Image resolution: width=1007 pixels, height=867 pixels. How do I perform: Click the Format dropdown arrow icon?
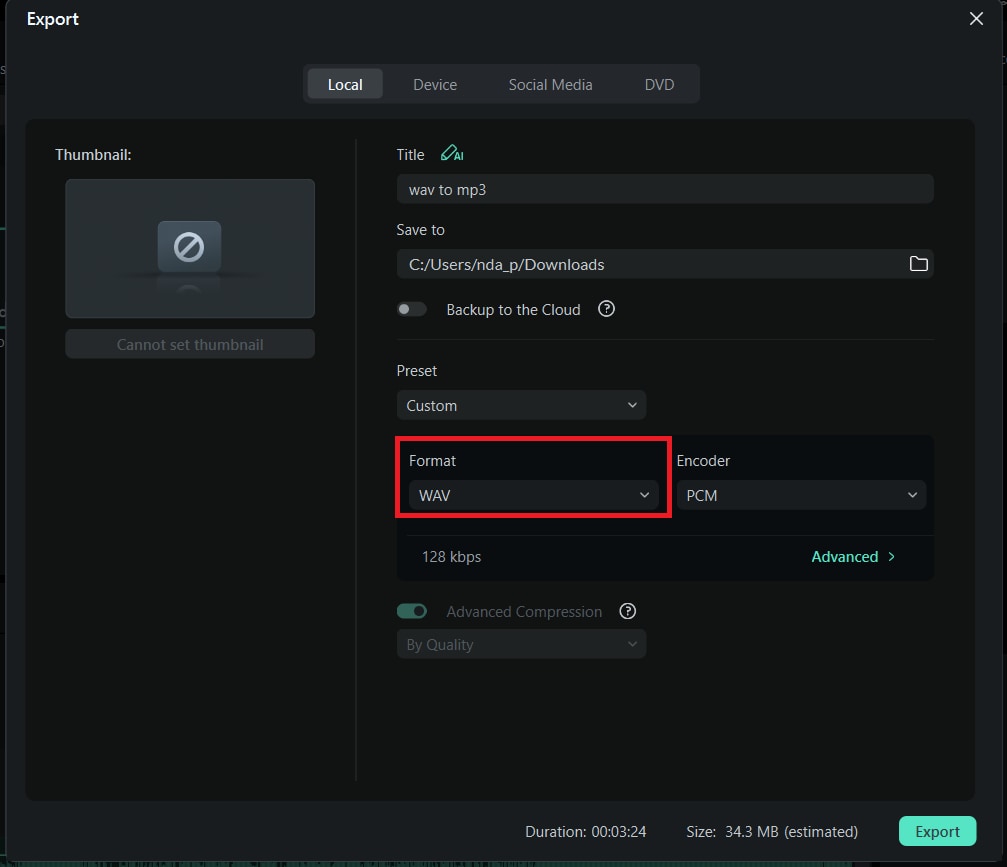pos(644,494)
